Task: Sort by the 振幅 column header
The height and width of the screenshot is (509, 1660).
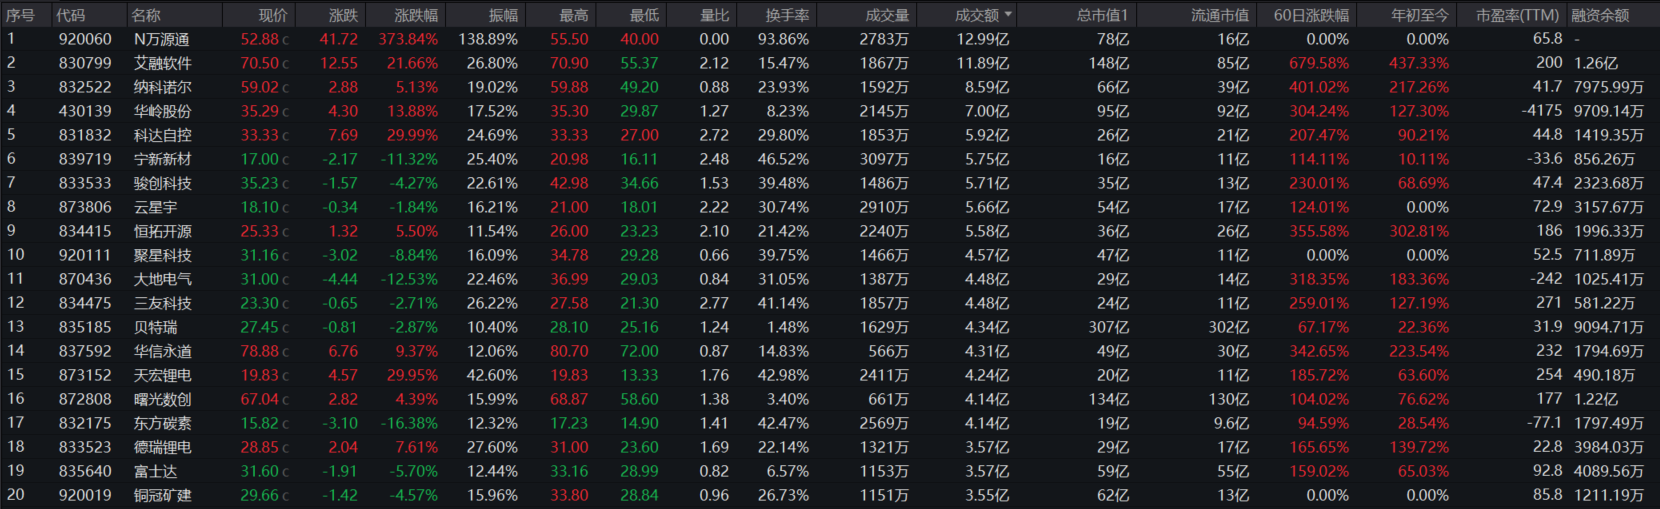Action: click(x=503, y=15)
